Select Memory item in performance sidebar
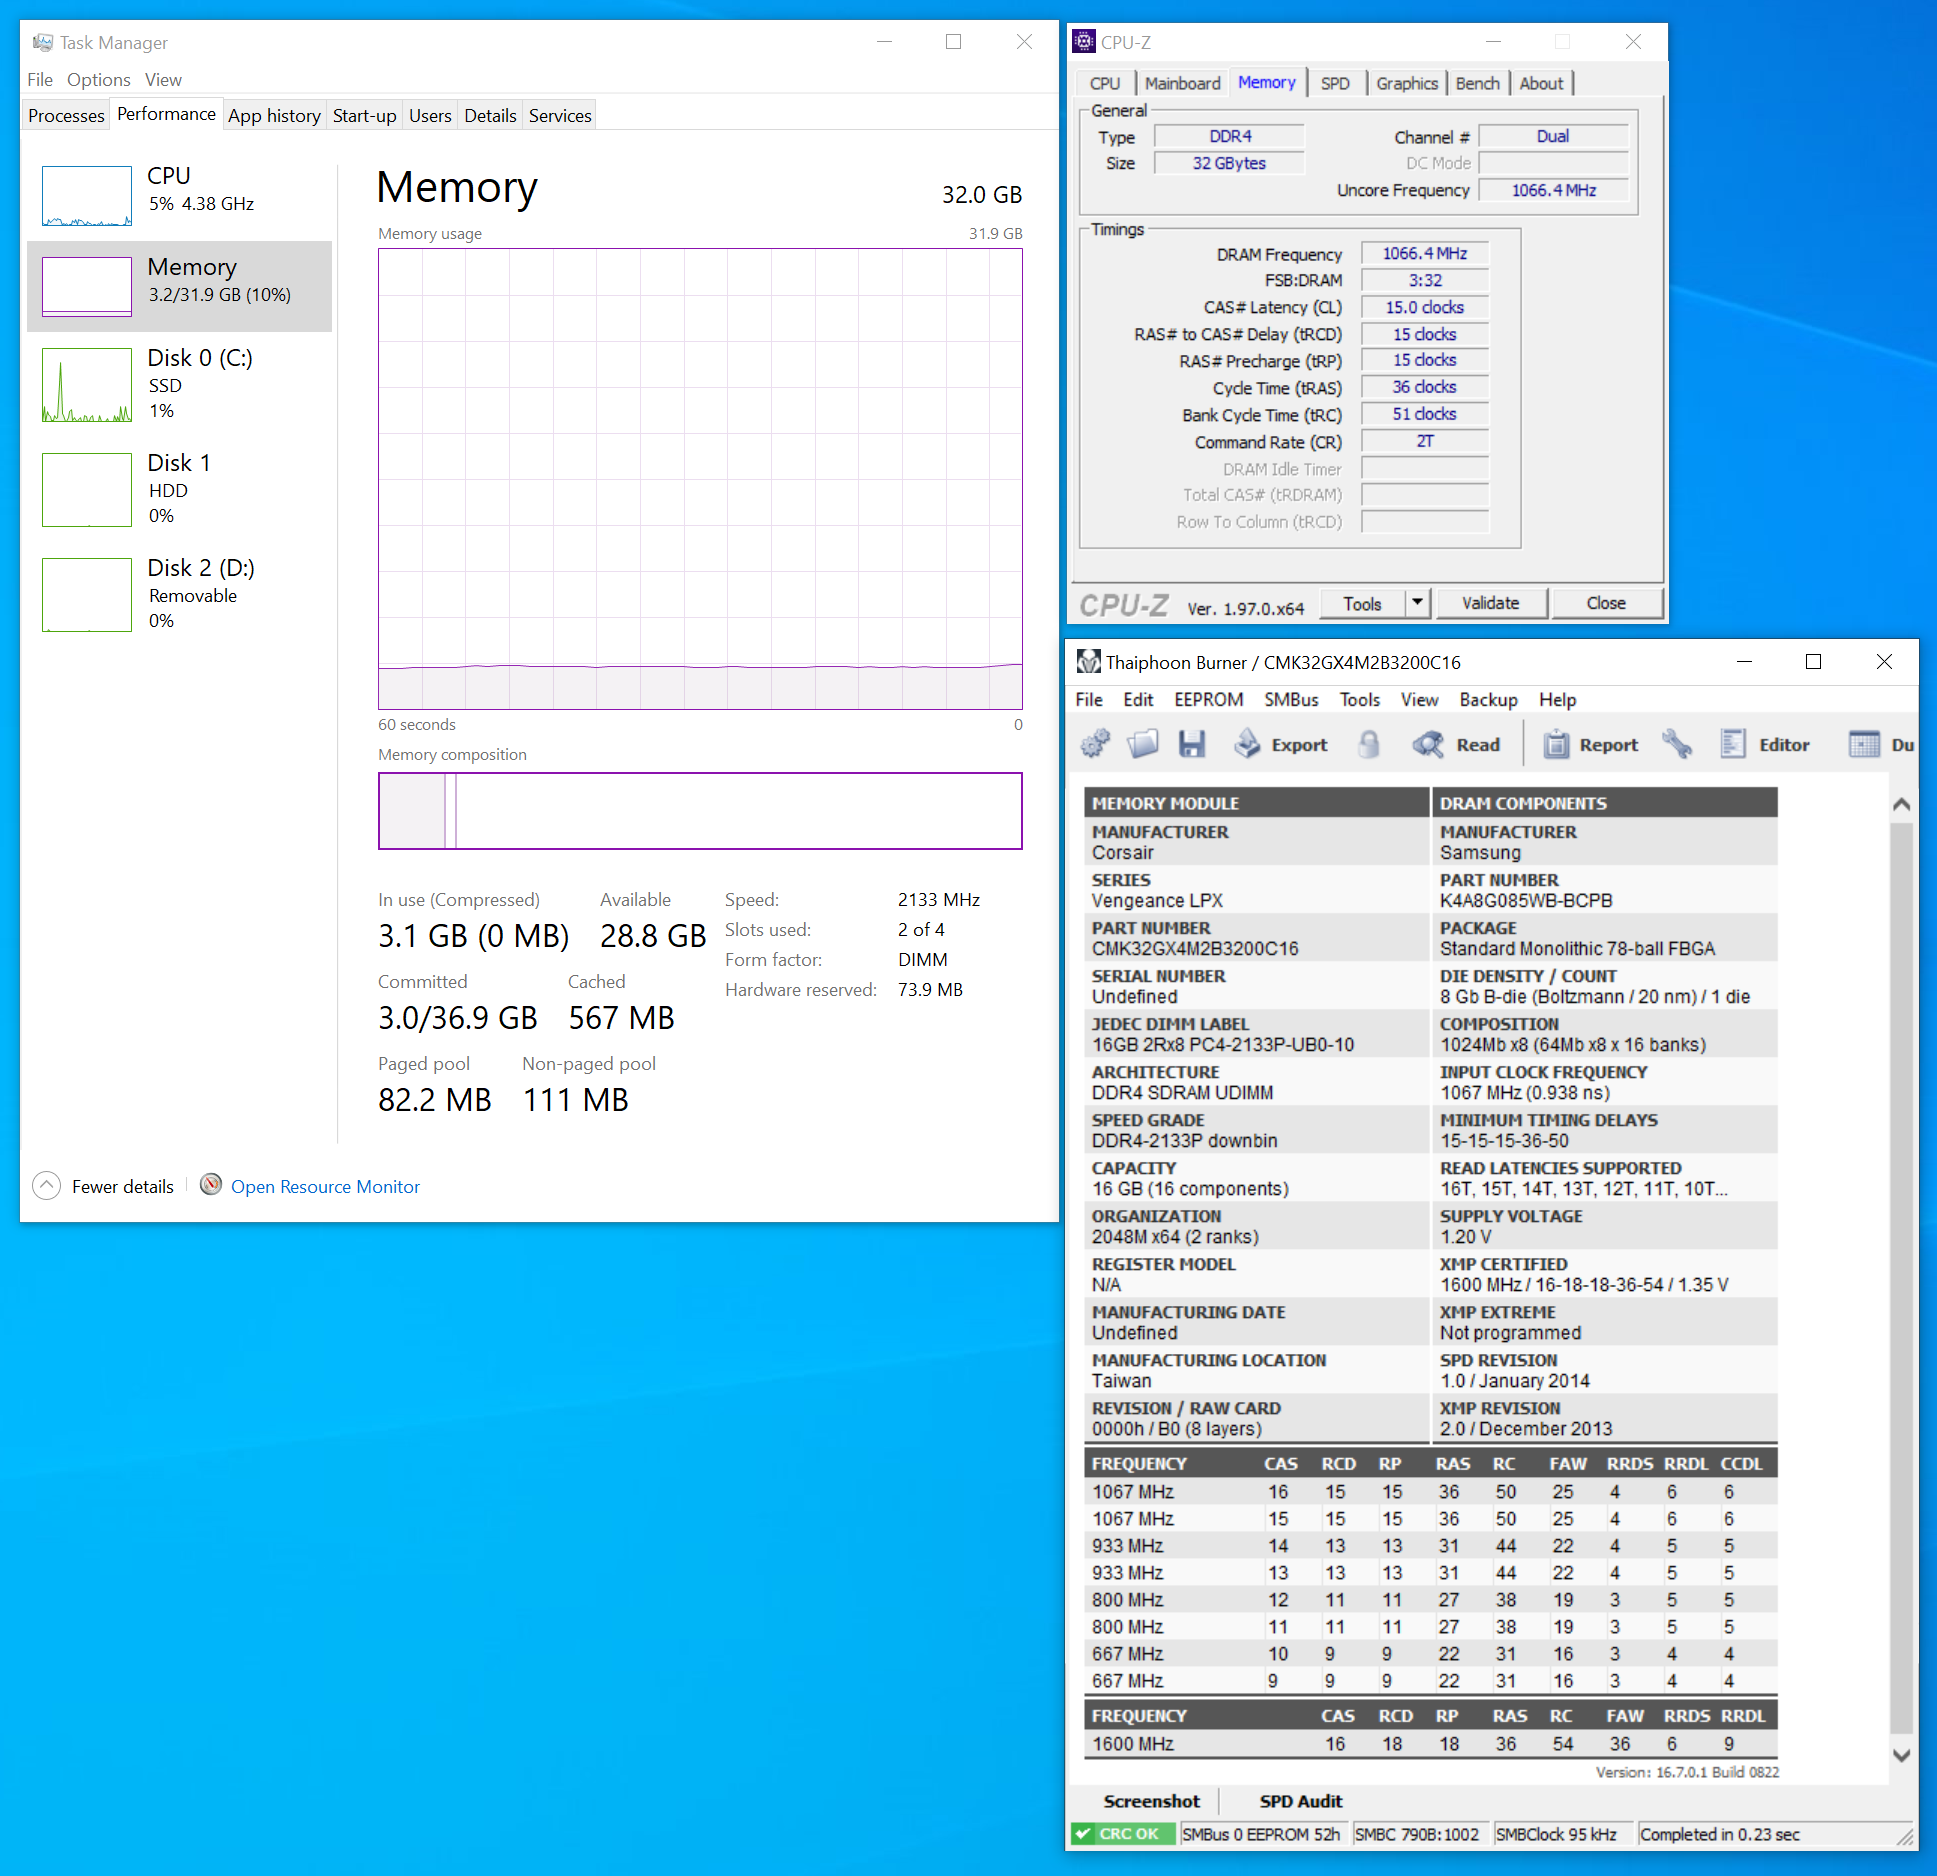1937x1876 pixels. [x=180, y=286]
